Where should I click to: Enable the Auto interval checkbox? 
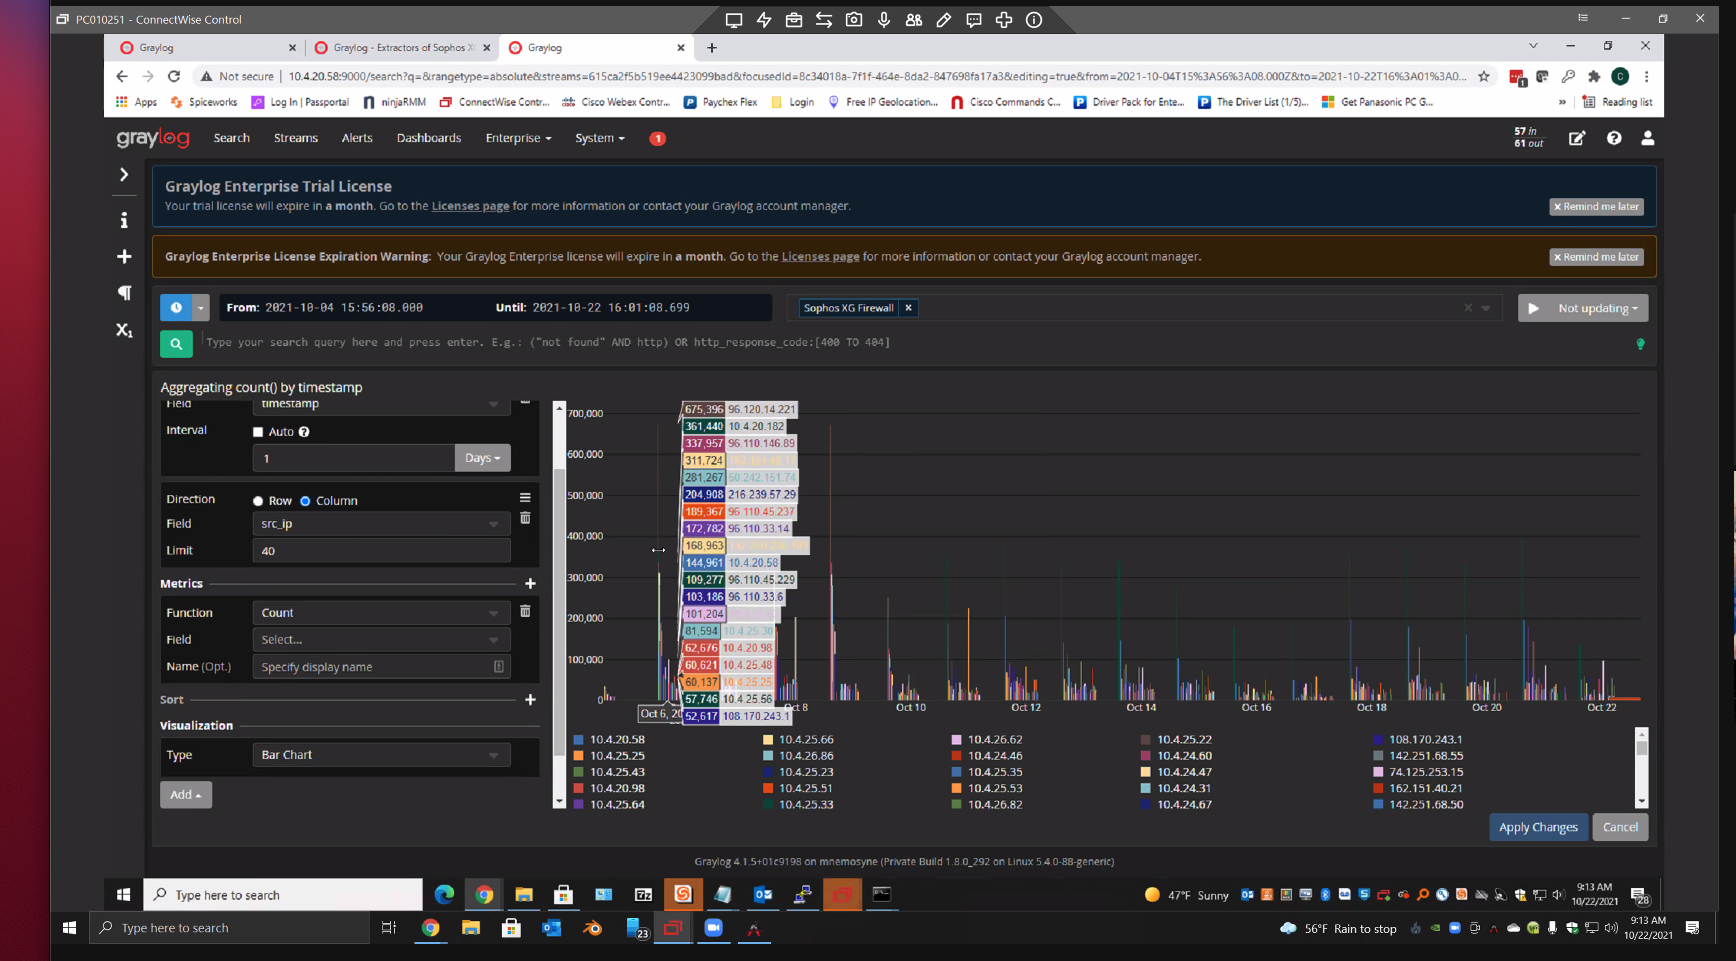(257, 432)
